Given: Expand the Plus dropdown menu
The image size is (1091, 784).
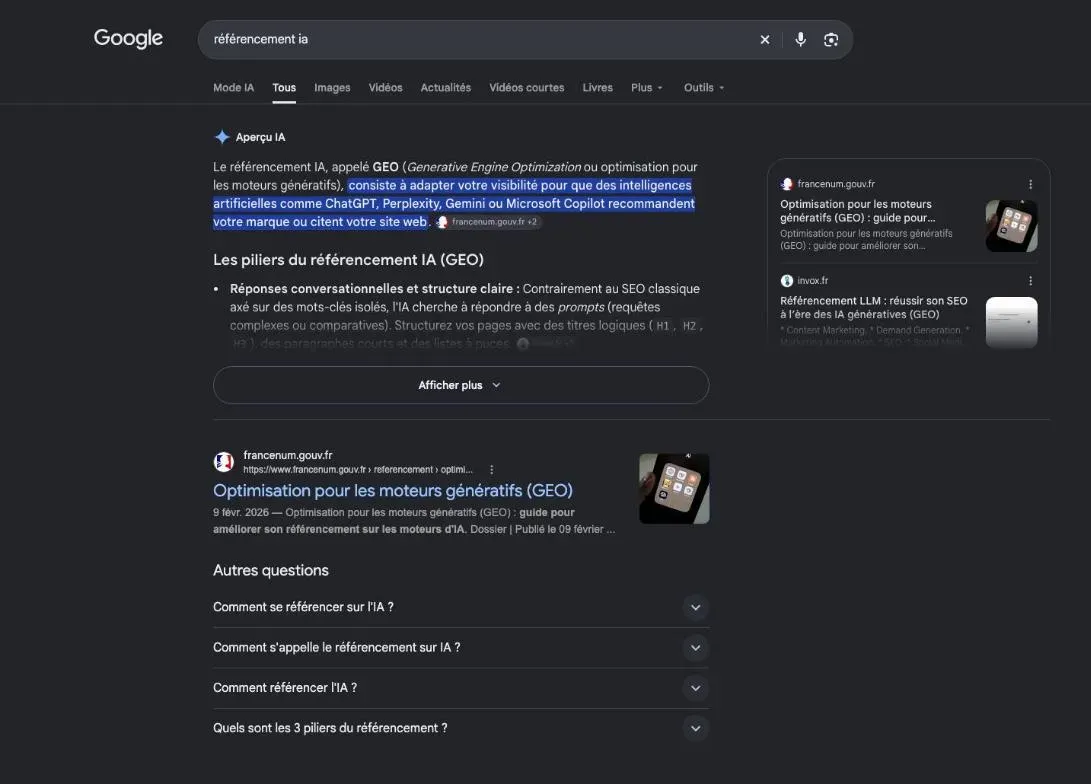Looking at the screenshot, I should coord(647,88).
